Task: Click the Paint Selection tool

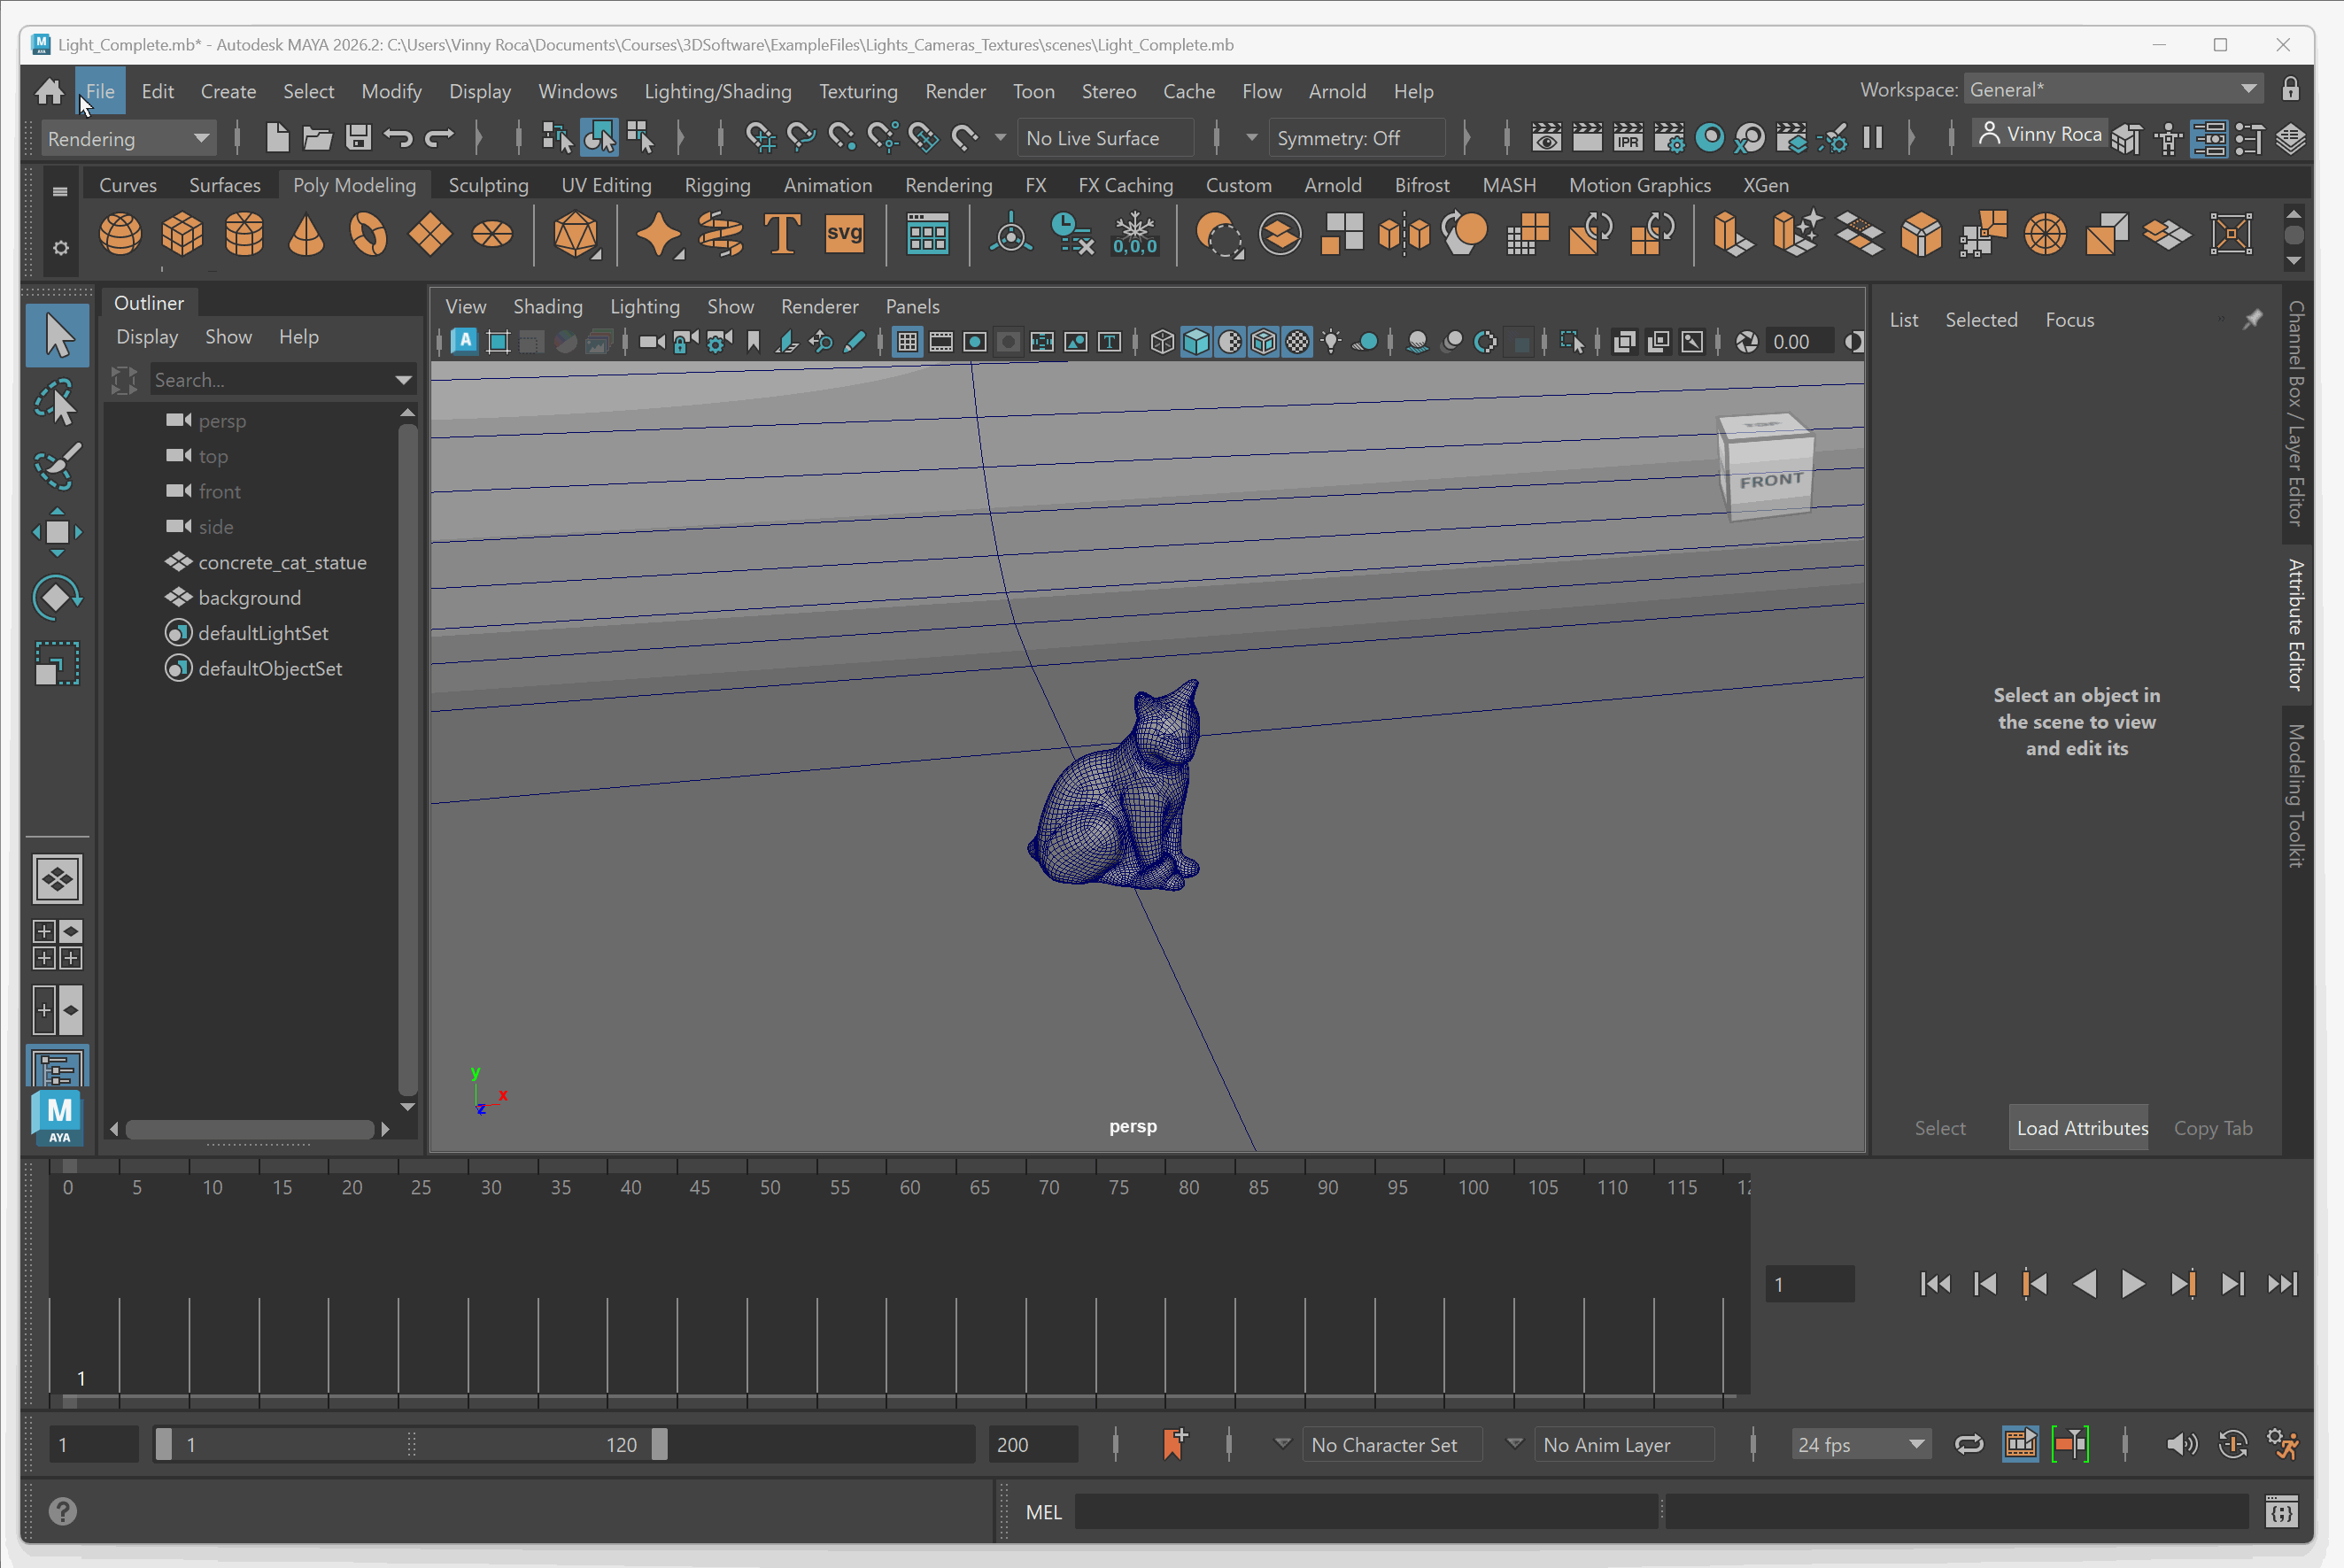Action: point(57,467)
